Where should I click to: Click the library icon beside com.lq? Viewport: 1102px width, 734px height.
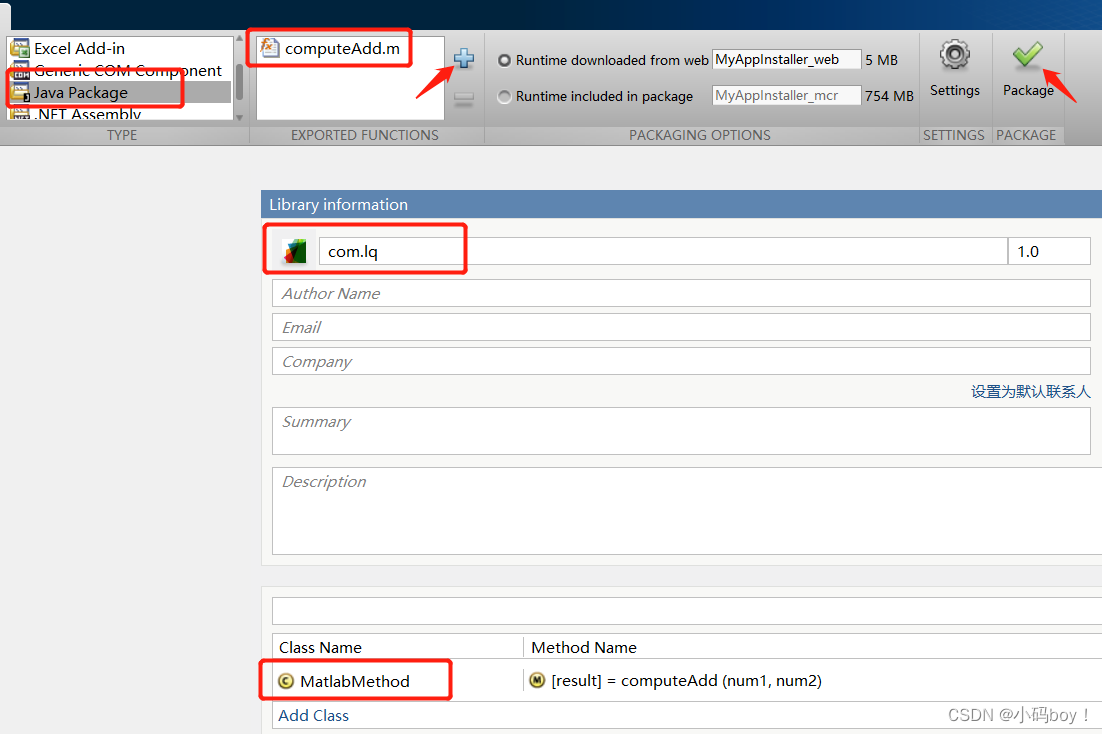294,252
